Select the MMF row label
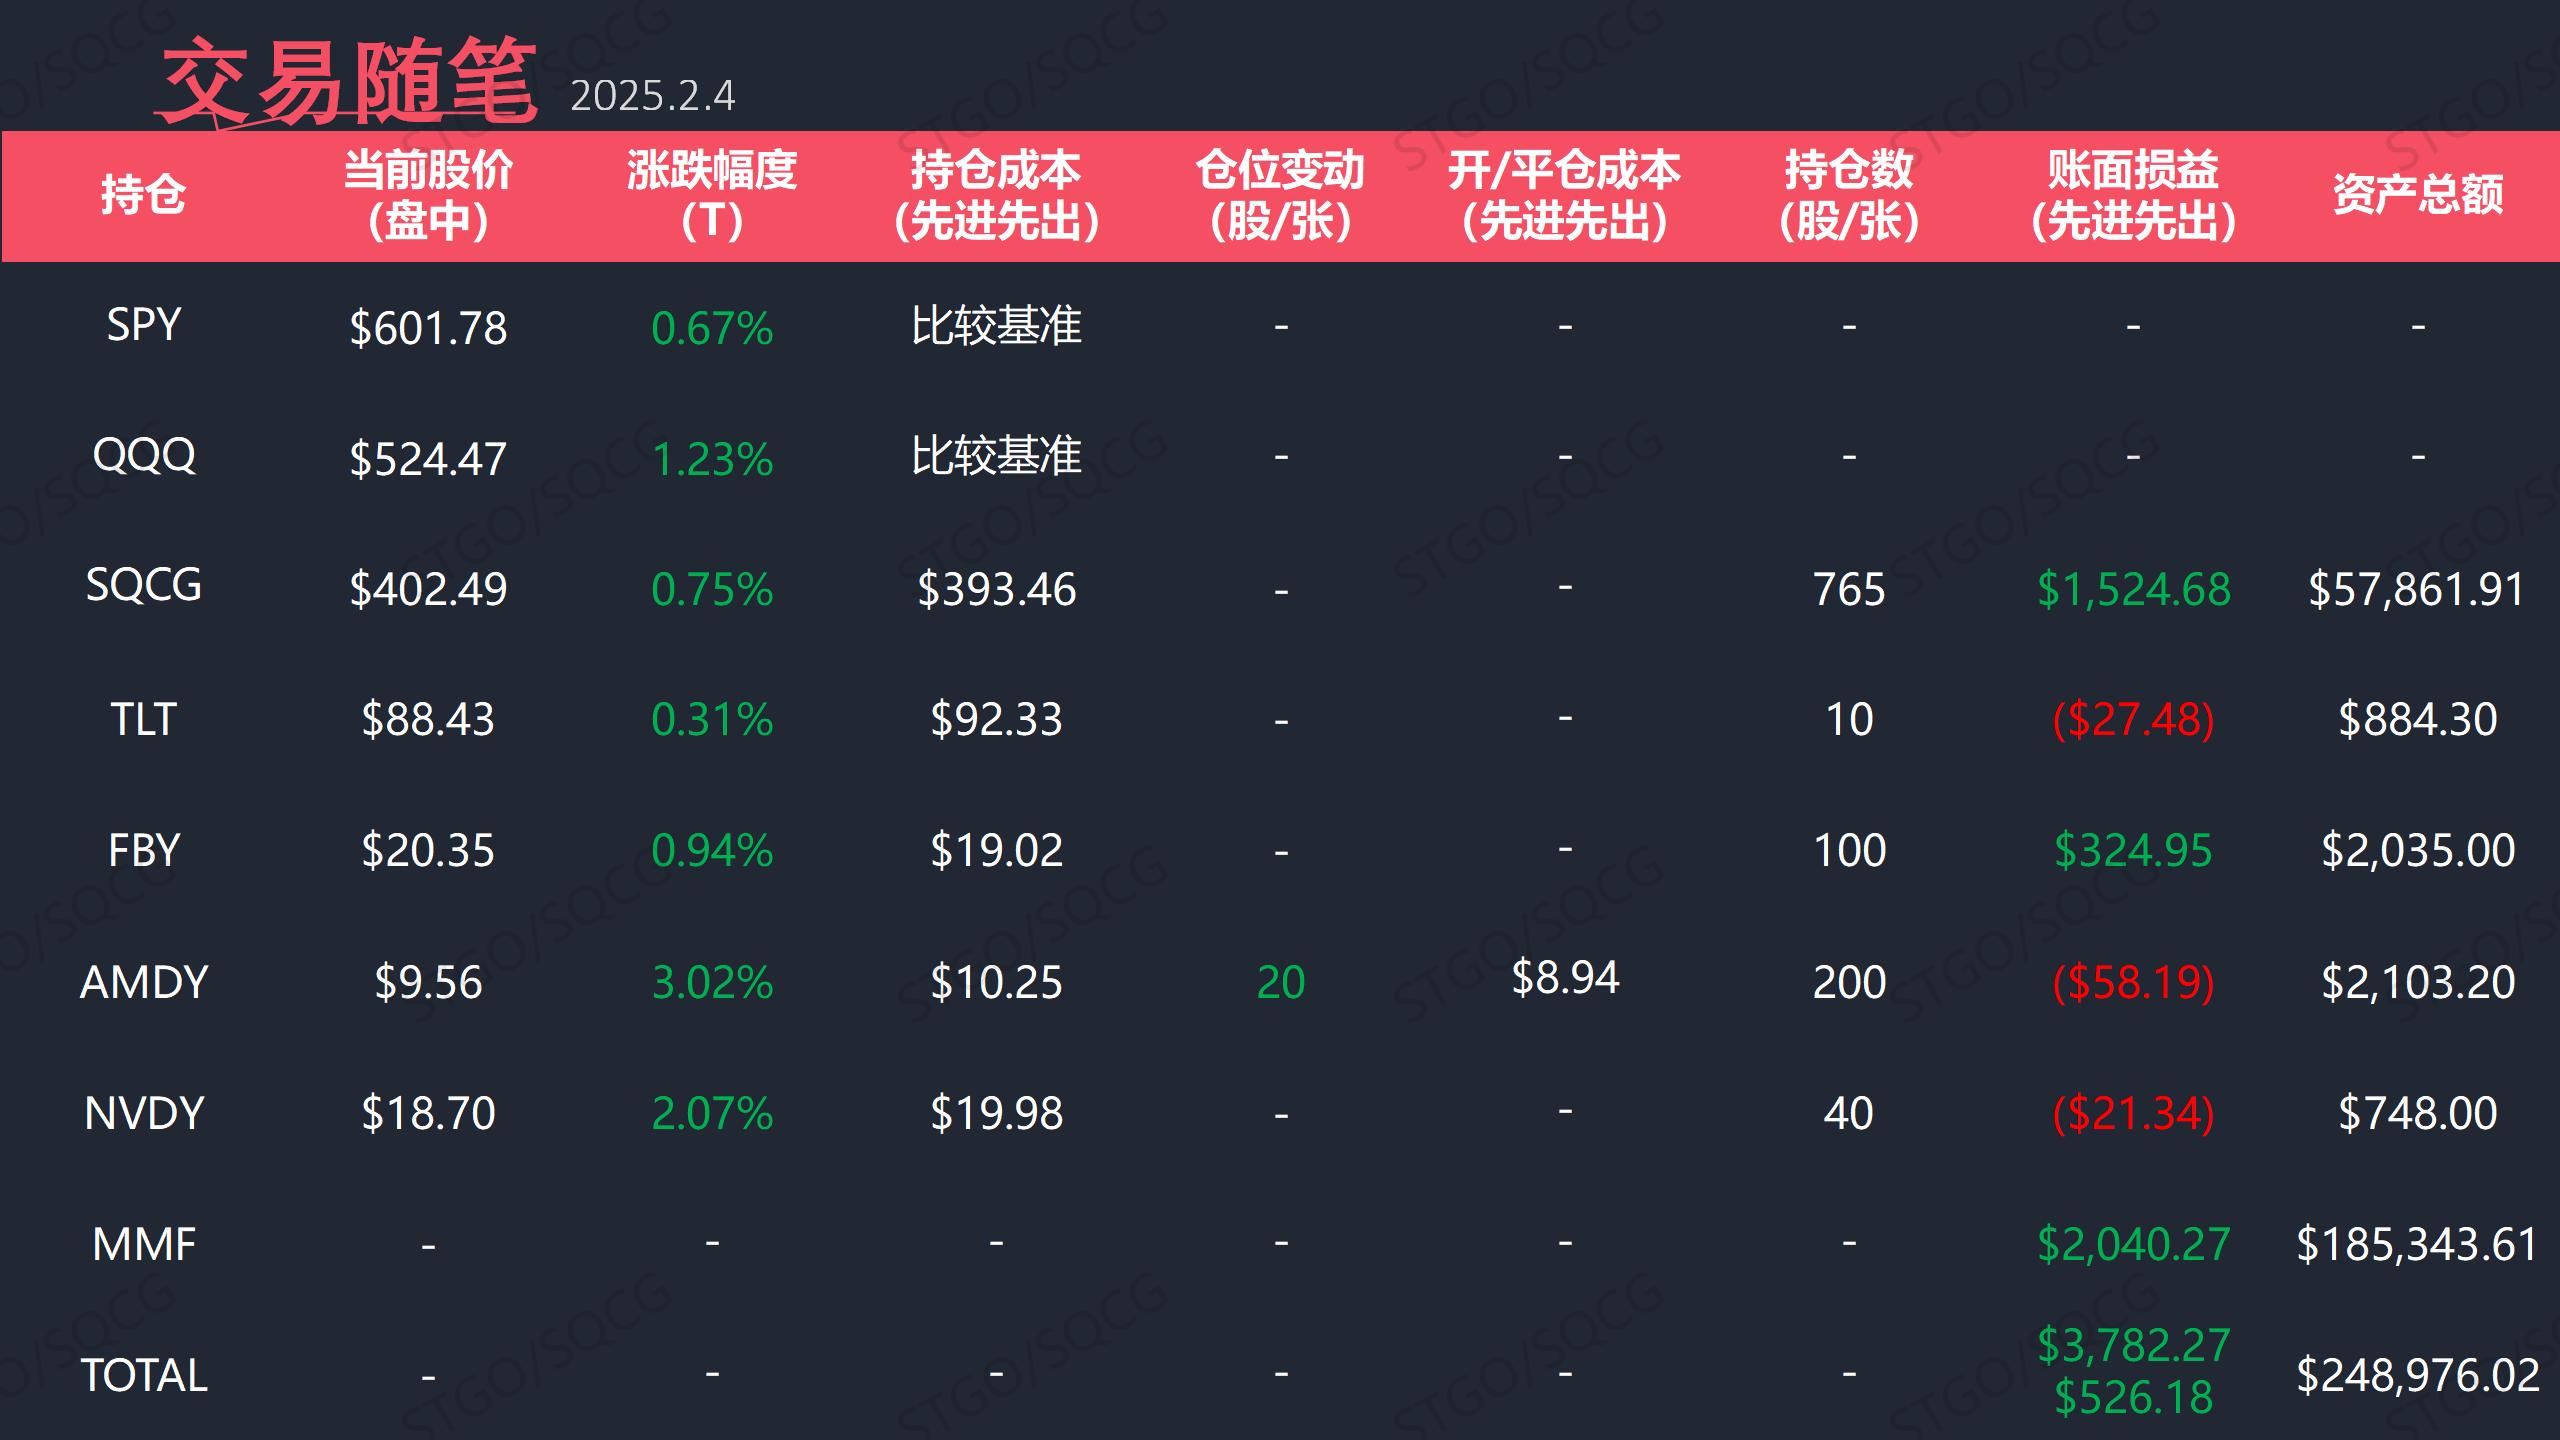This screenshot has height=1440, width=2560. click(x=143, y=1245)
